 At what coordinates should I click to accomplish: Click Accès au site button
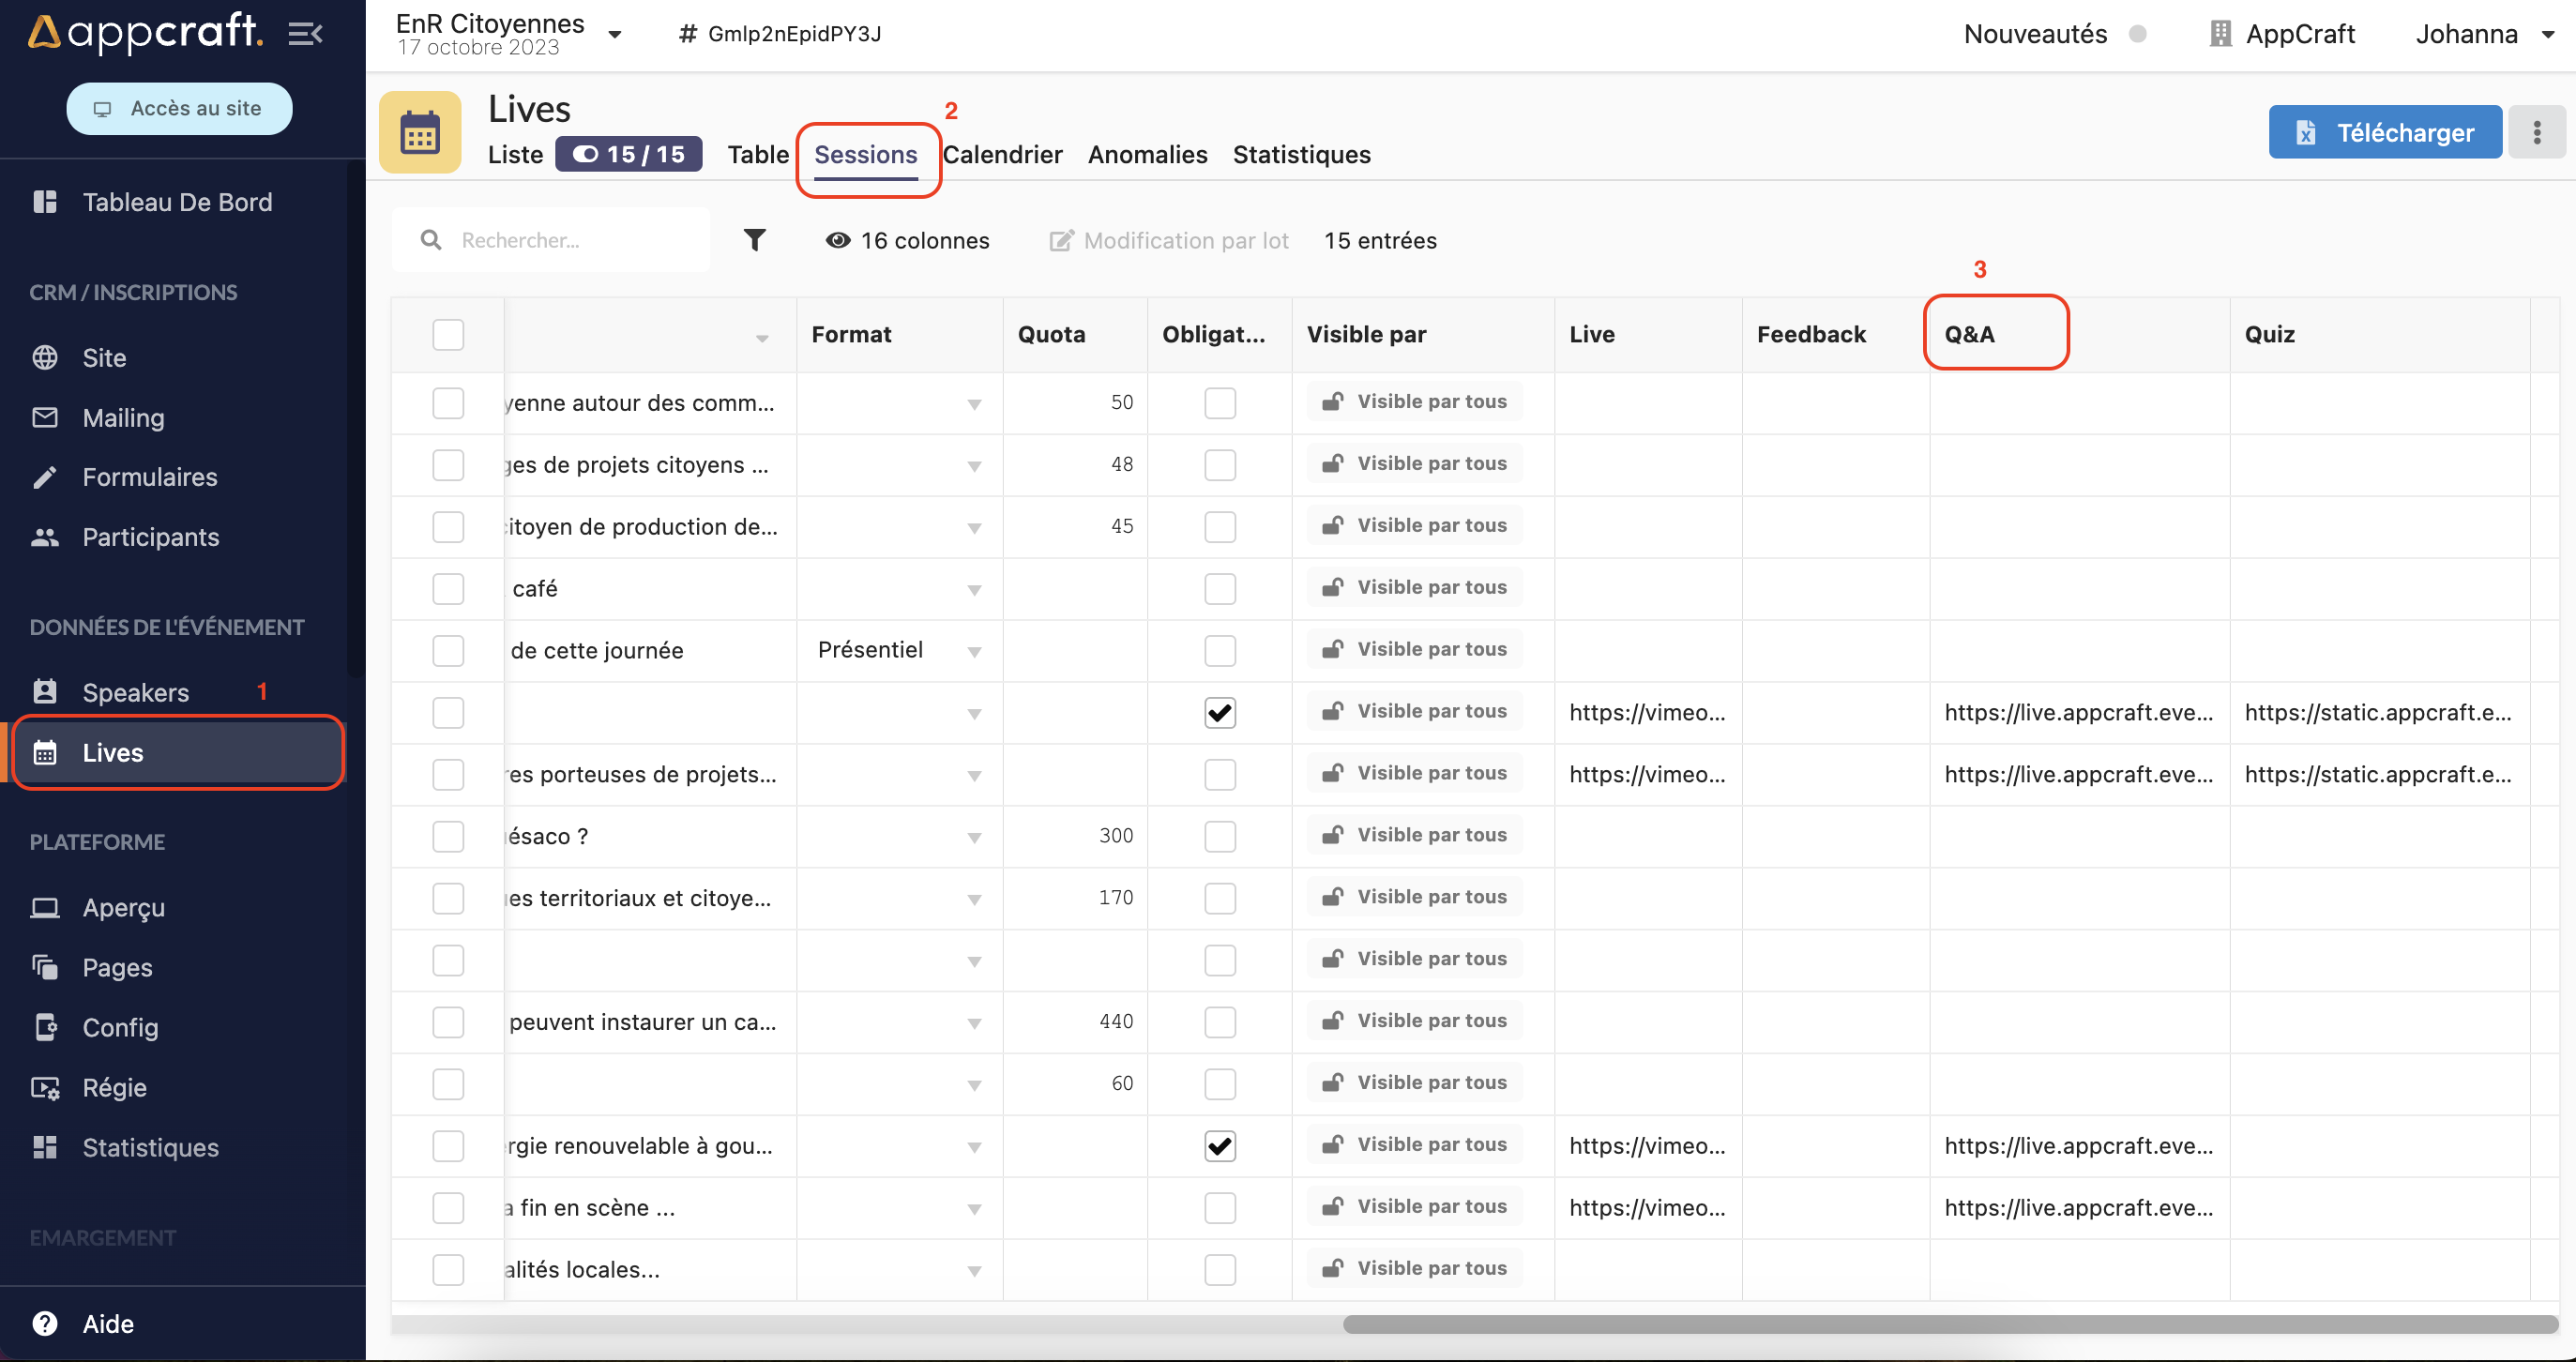point(179,108)
